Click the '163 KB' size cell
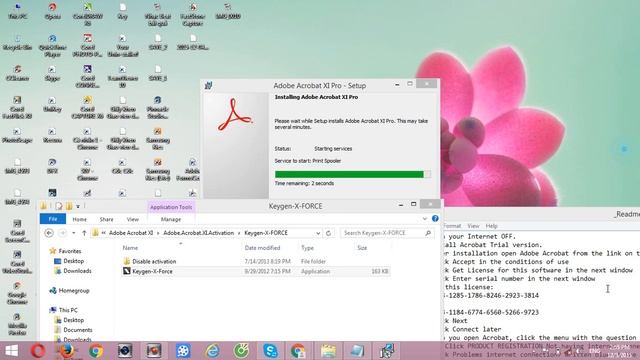Viewport: 640px width, 360px height. pos(380,271)
